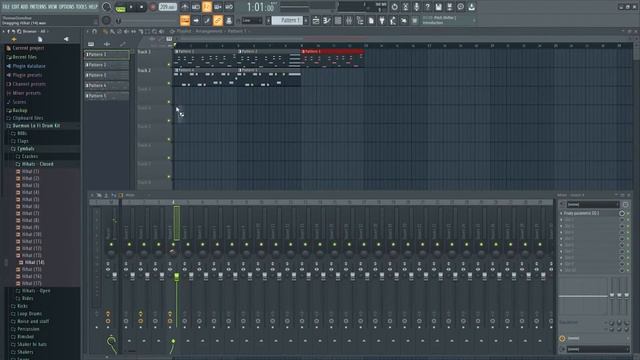The height and width of the screenshot is (360, 640).
Task: Open the VIEW menu
Action: 53,7
